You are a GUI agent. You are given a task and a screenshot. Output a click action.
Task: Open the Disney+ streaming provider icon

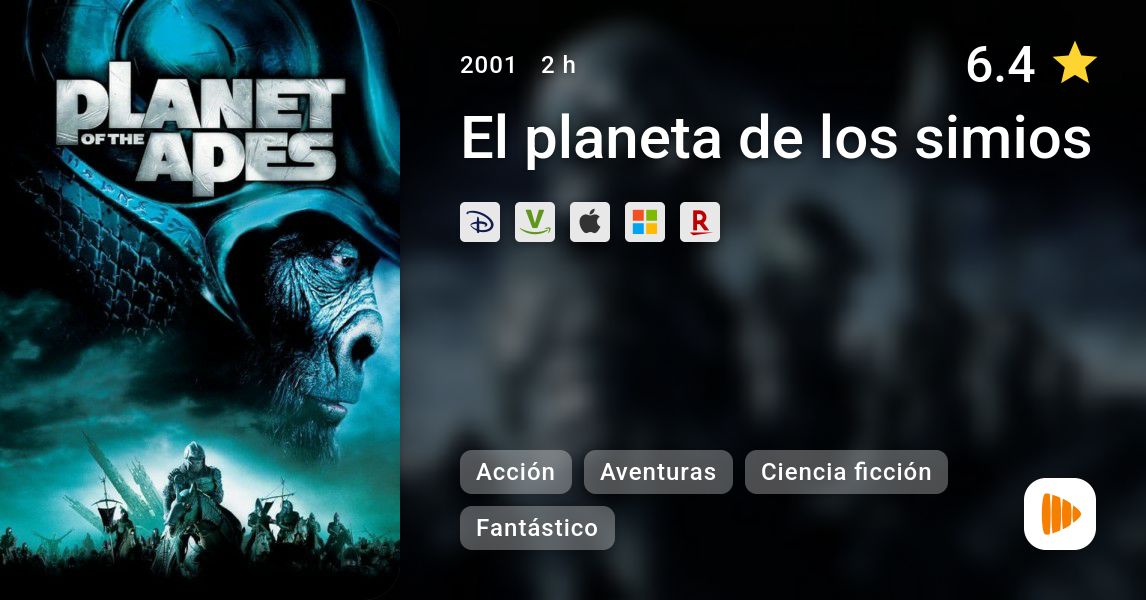point(480,222)
